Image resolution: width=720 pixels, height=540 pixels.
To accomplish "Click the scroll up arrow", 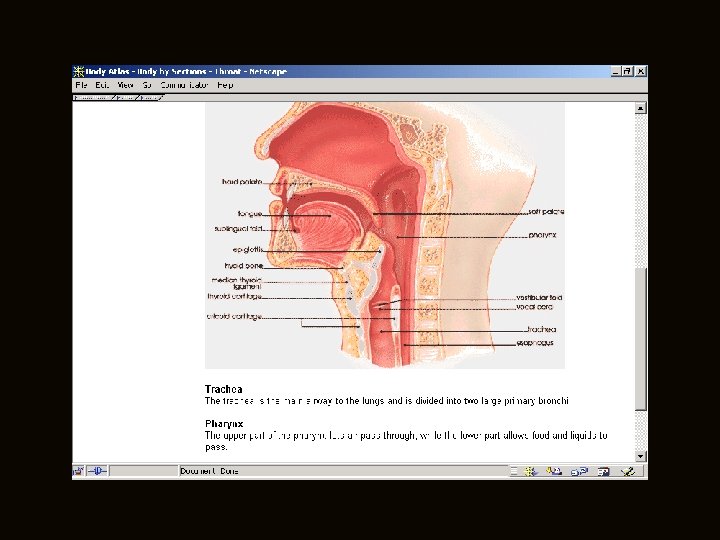I will 641,108.
